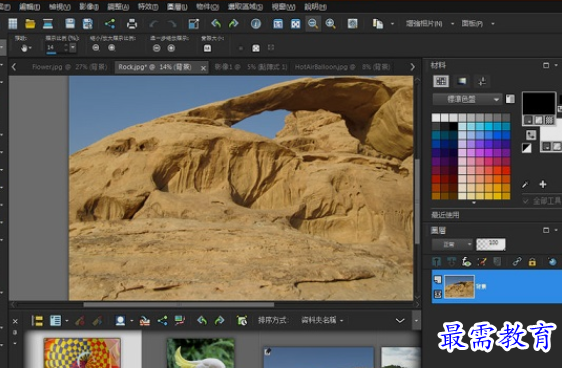
Task: Click the Resize image icon
Action: point(194,24)
